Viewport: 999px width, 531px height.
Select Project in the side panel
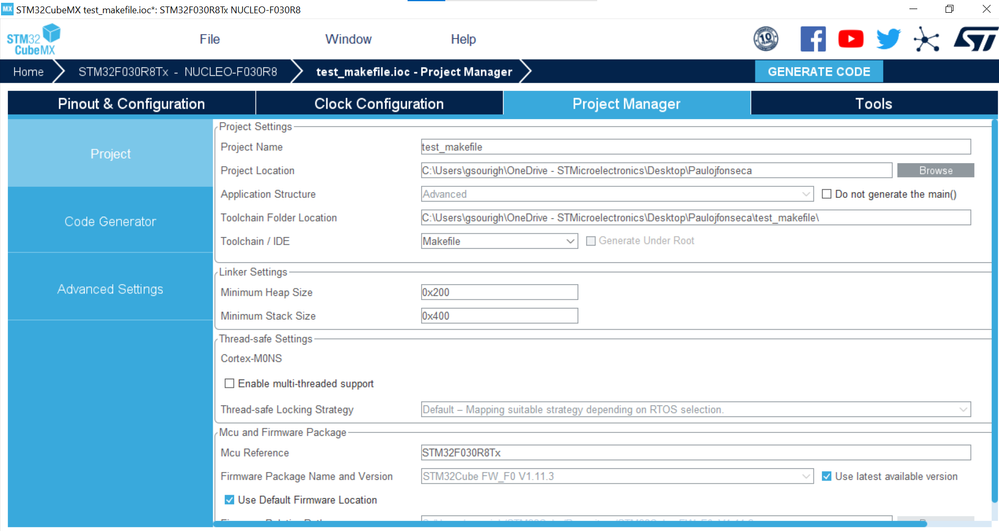[x=110, y=154]
